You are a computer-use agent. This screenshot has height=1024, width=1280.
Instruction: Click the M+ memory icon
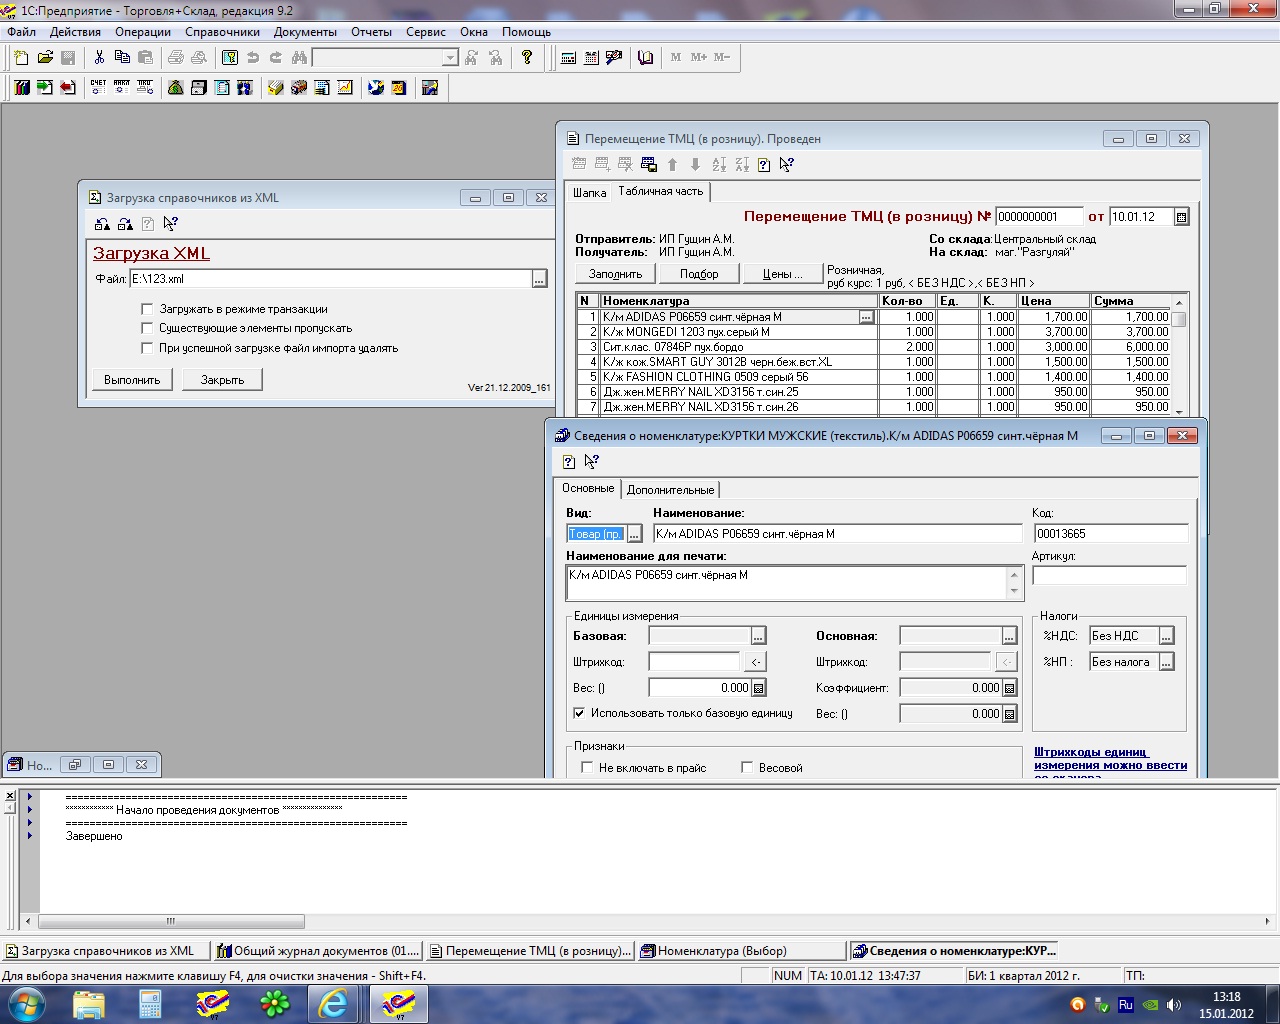point(698,58)
